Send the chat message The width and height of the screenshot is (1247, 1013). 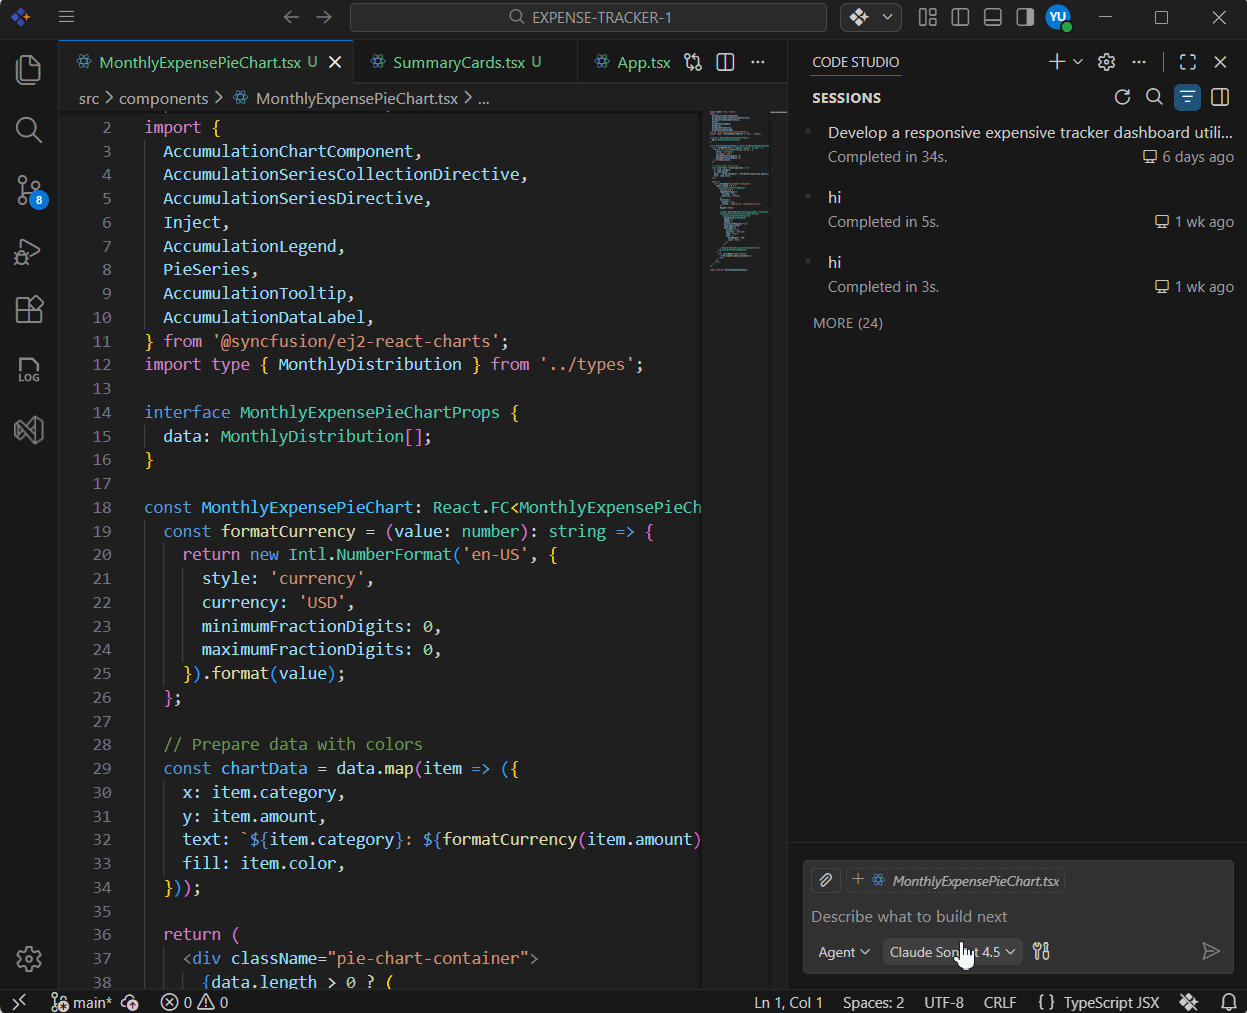click(x=1210, y=951)
